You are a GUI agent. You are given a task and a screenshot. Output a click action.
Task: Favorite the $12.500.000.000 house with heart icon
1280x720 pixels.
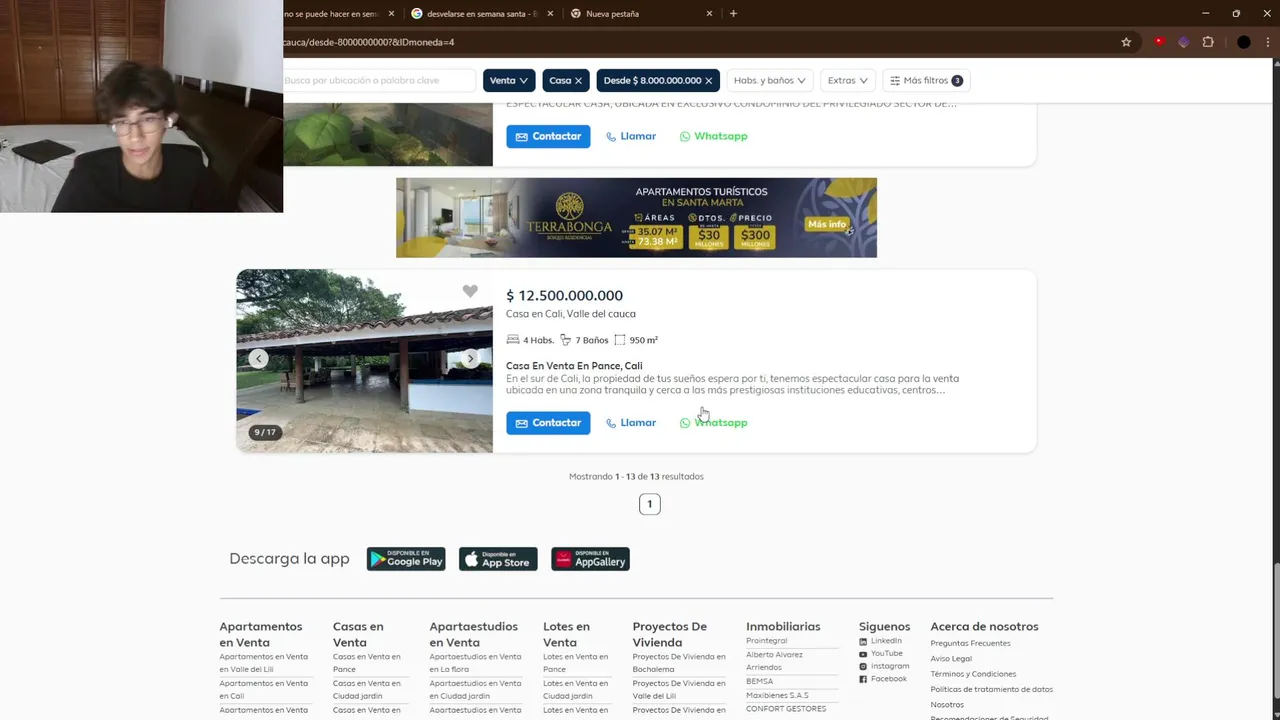470,291
